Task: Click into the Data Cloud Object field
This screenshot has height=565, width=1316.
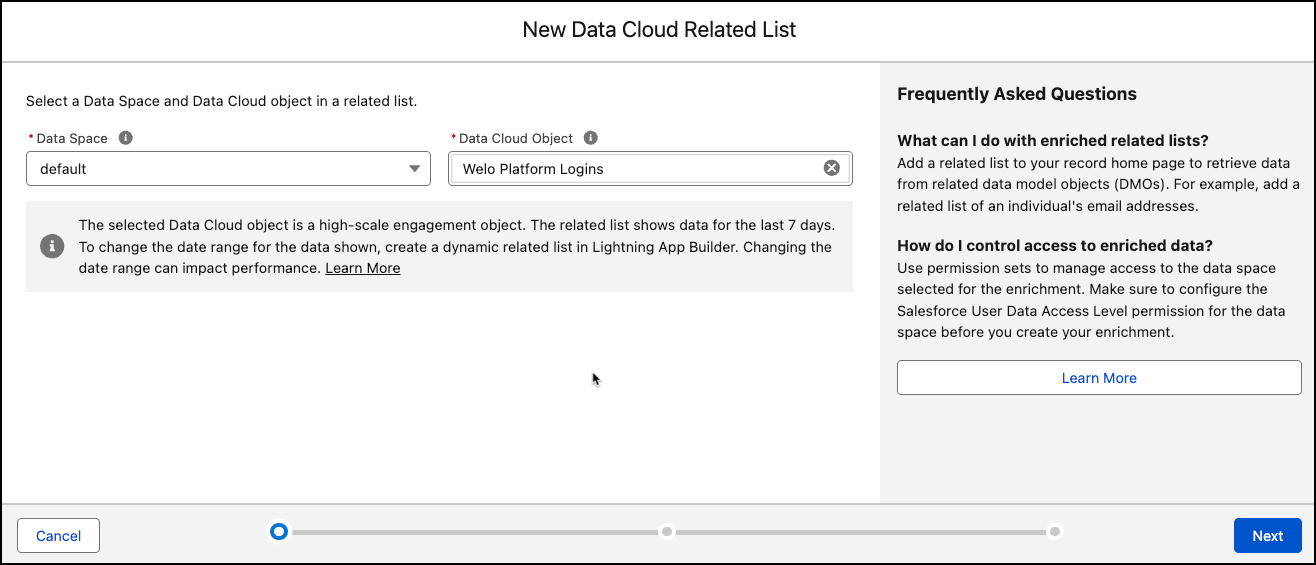Action: point(636,169)
